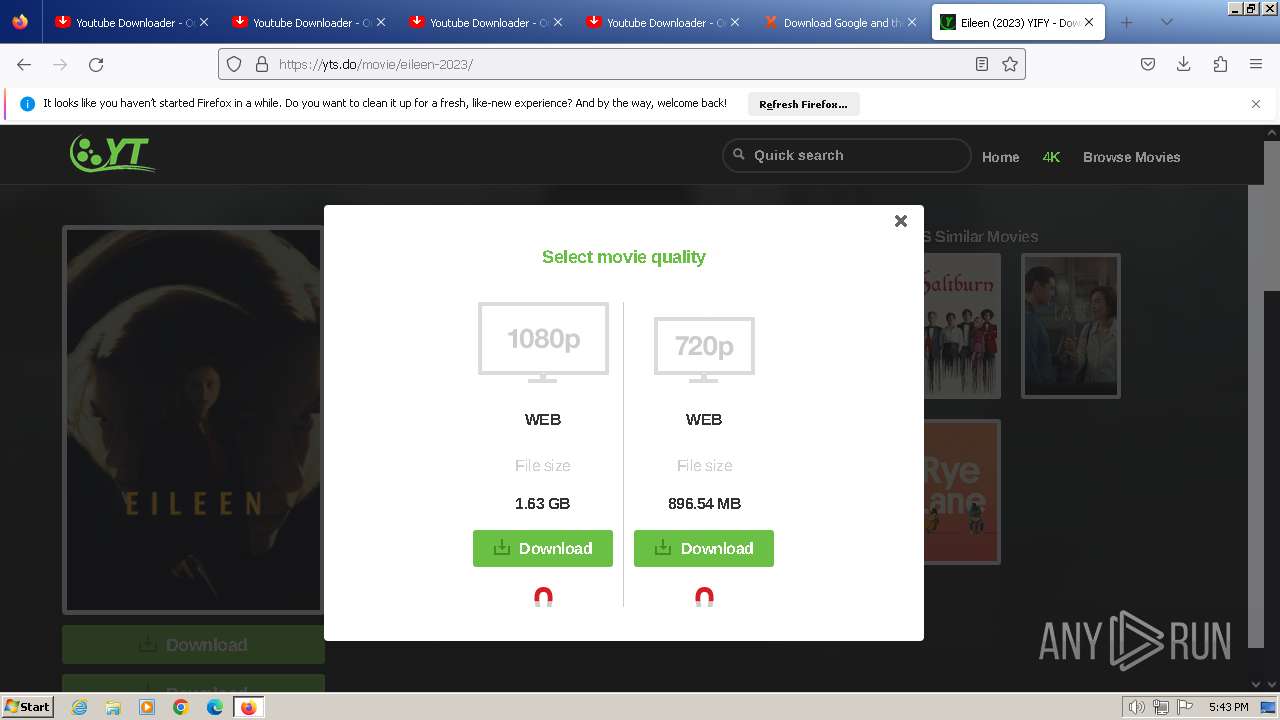Image resolution: width=1280 pixels, height=720 pixels.
Task: Click Refresh Firefox button
Action: [x=803, y=104]
